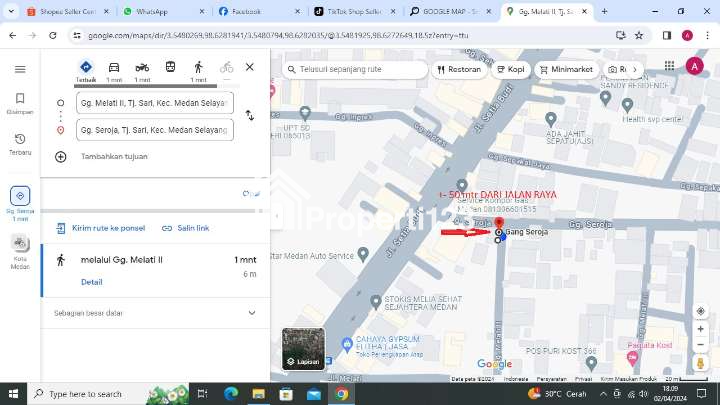Image resolution: width=720 pixels, height=405 pixels.
Task: Select Gg. Seroja recent route in sidebar
Action: (x=20, y=203)
